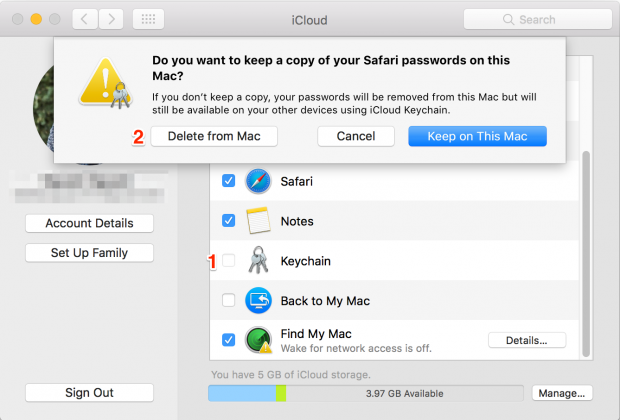Screen dimensions: 620x420
Task: Click the Keychain keys icon
Action: coord(259,261)
